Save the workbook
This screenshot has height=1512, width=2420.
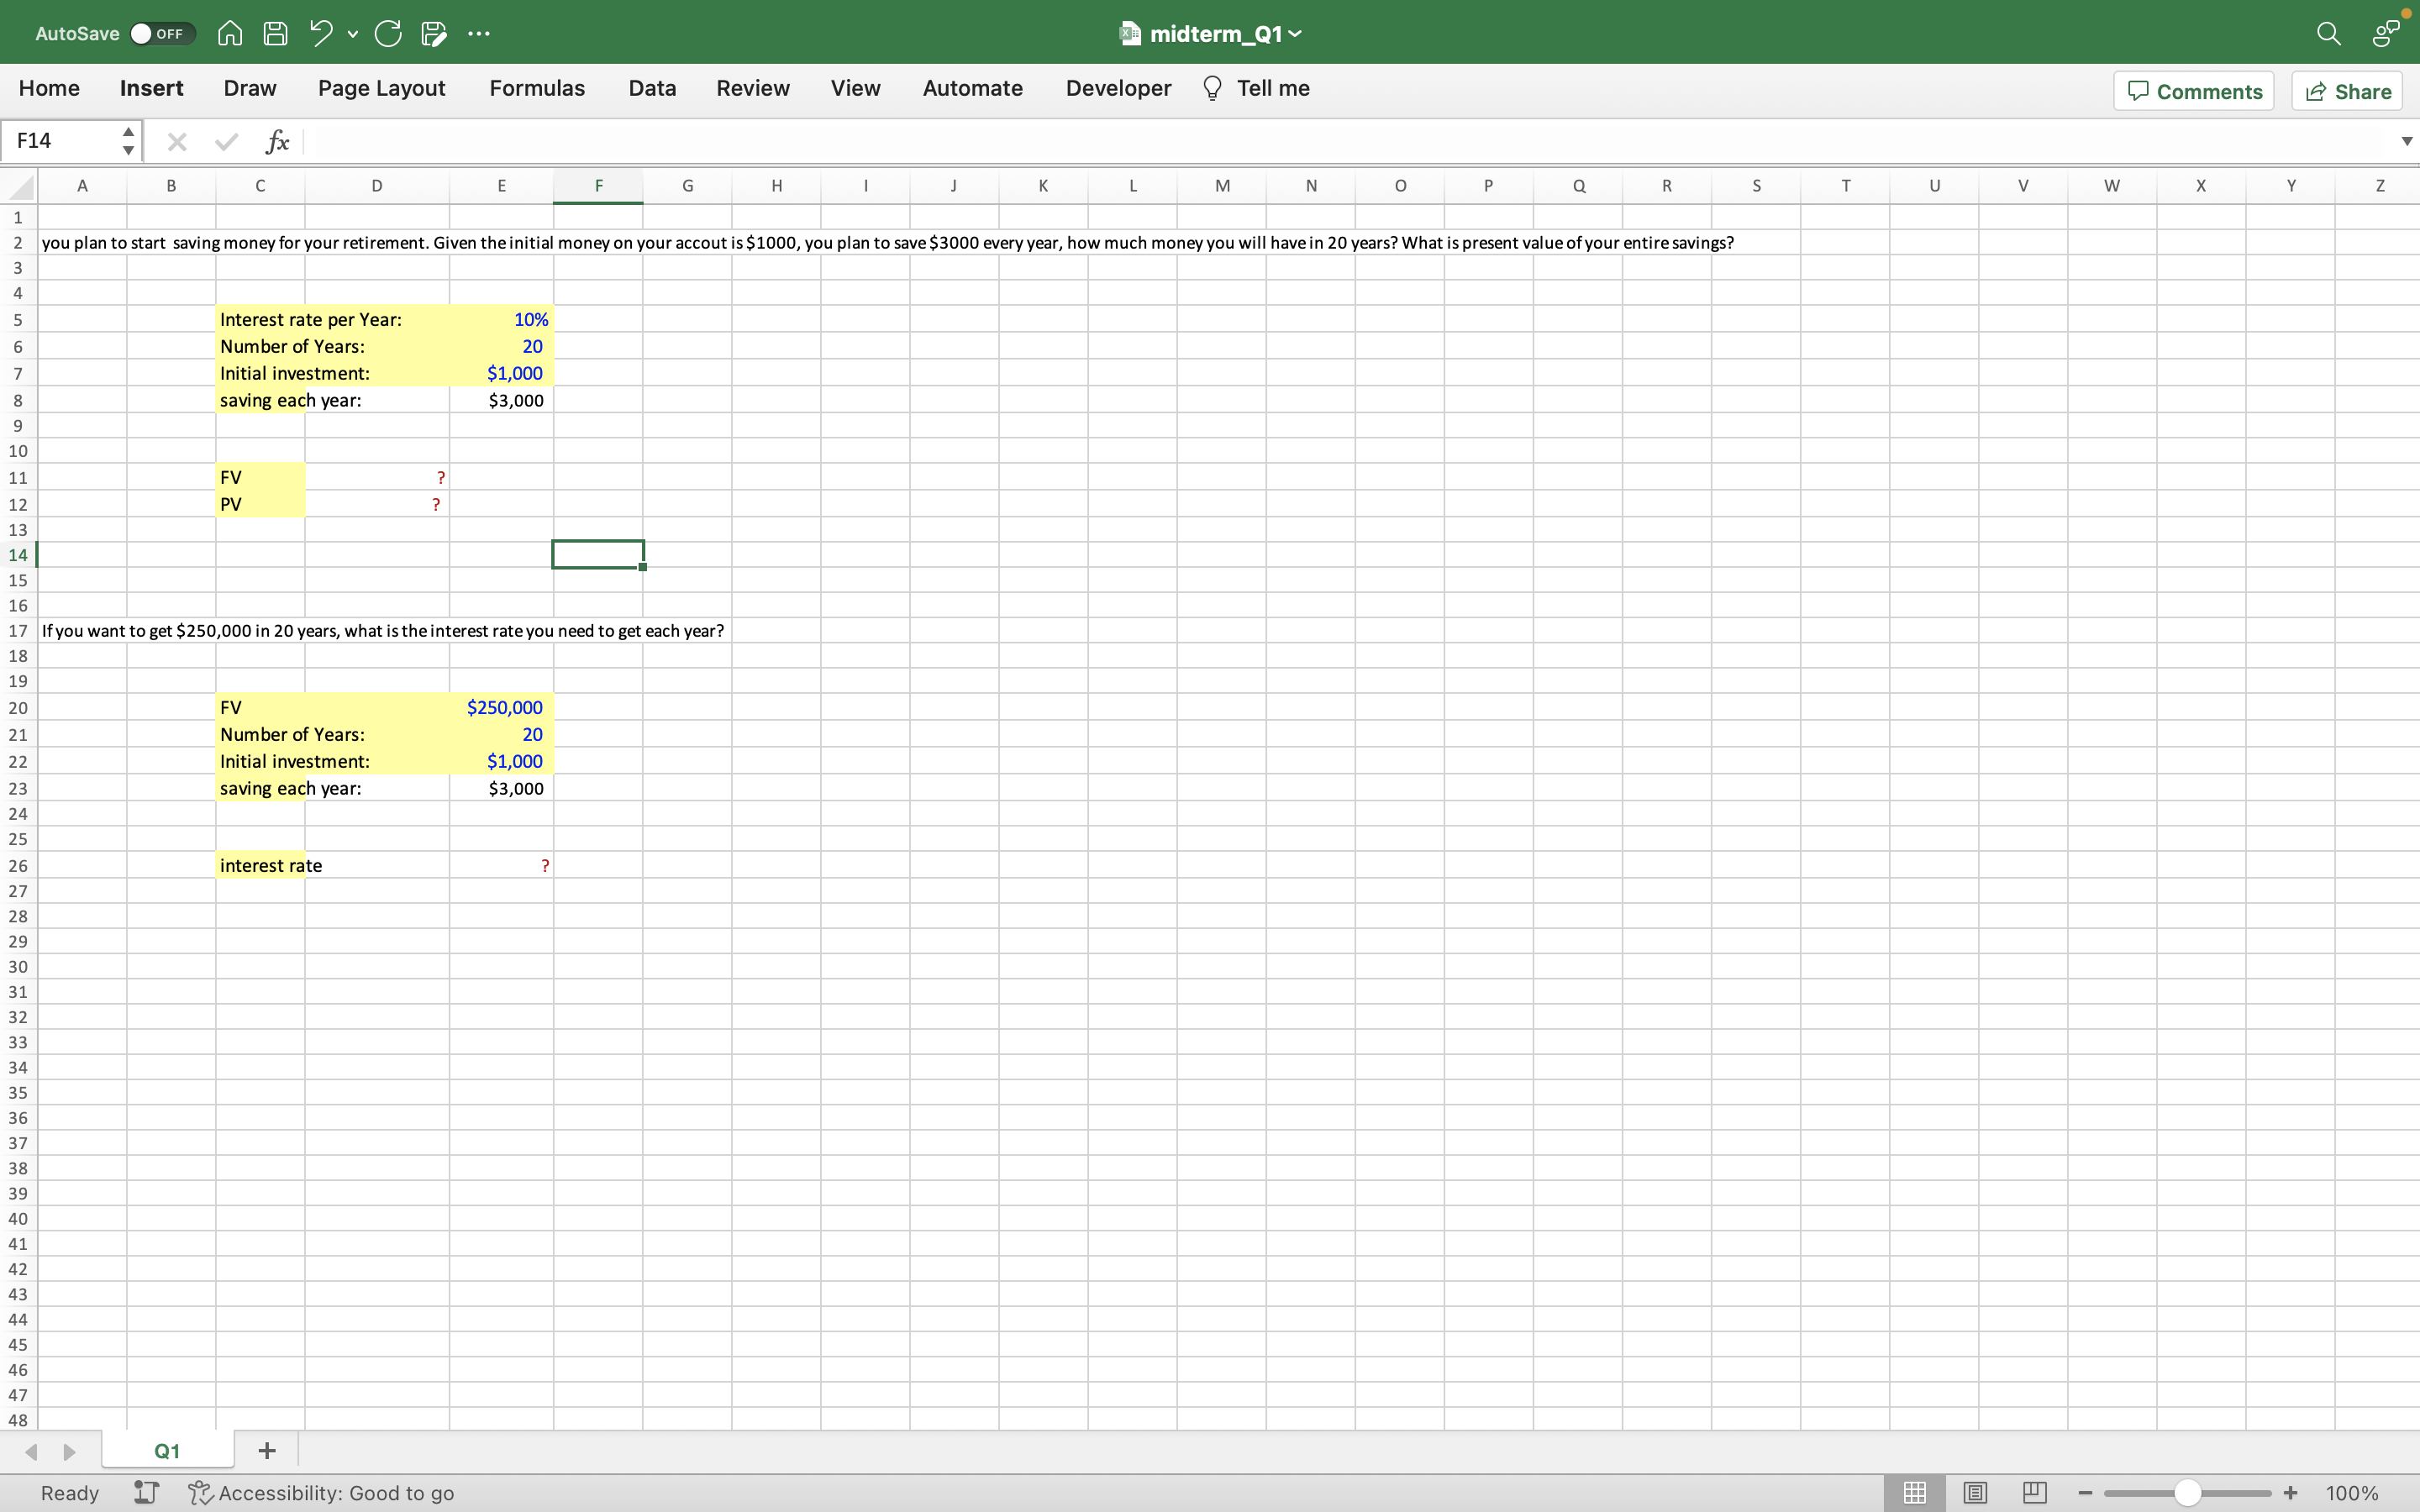pos(275,33)
